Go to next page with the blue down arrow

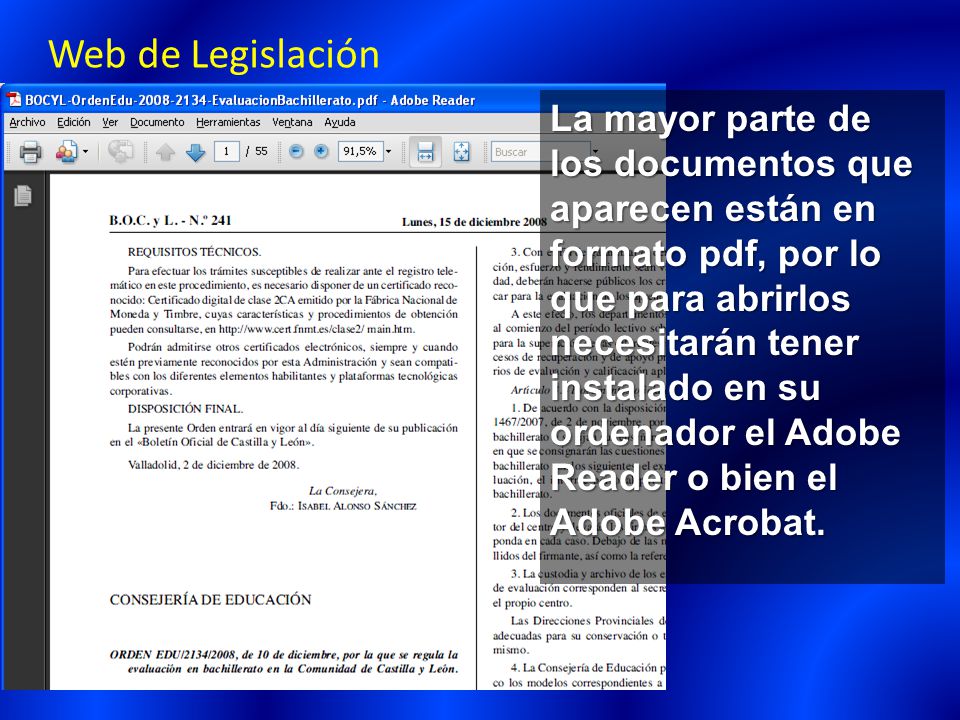195,152
